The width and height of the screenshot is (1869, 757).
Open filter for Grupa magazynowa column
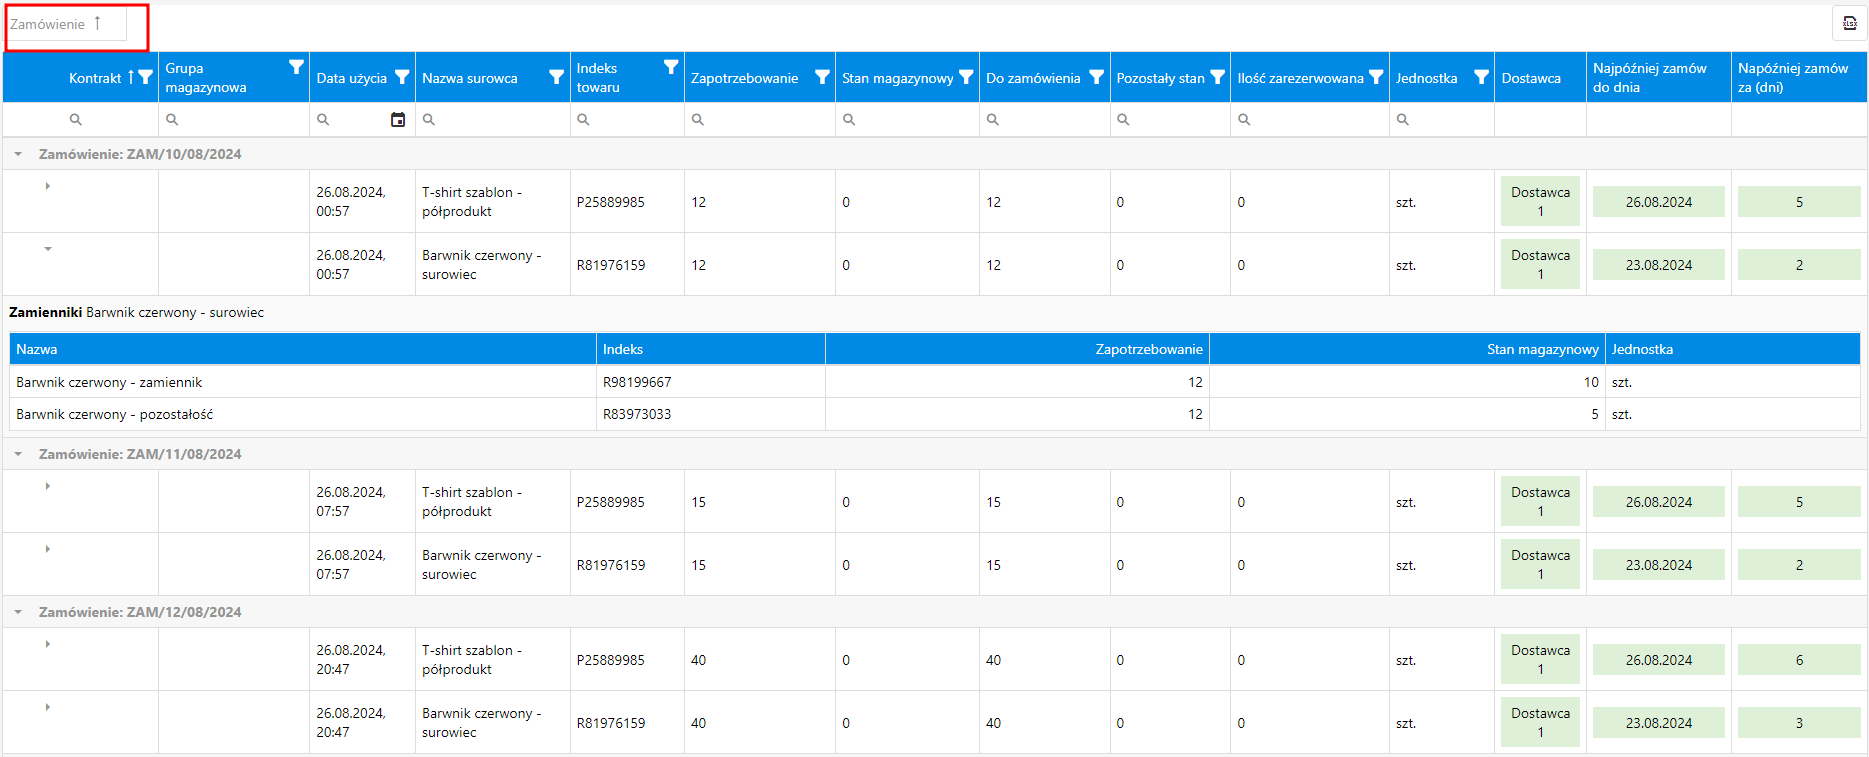(x=296, y=67)
